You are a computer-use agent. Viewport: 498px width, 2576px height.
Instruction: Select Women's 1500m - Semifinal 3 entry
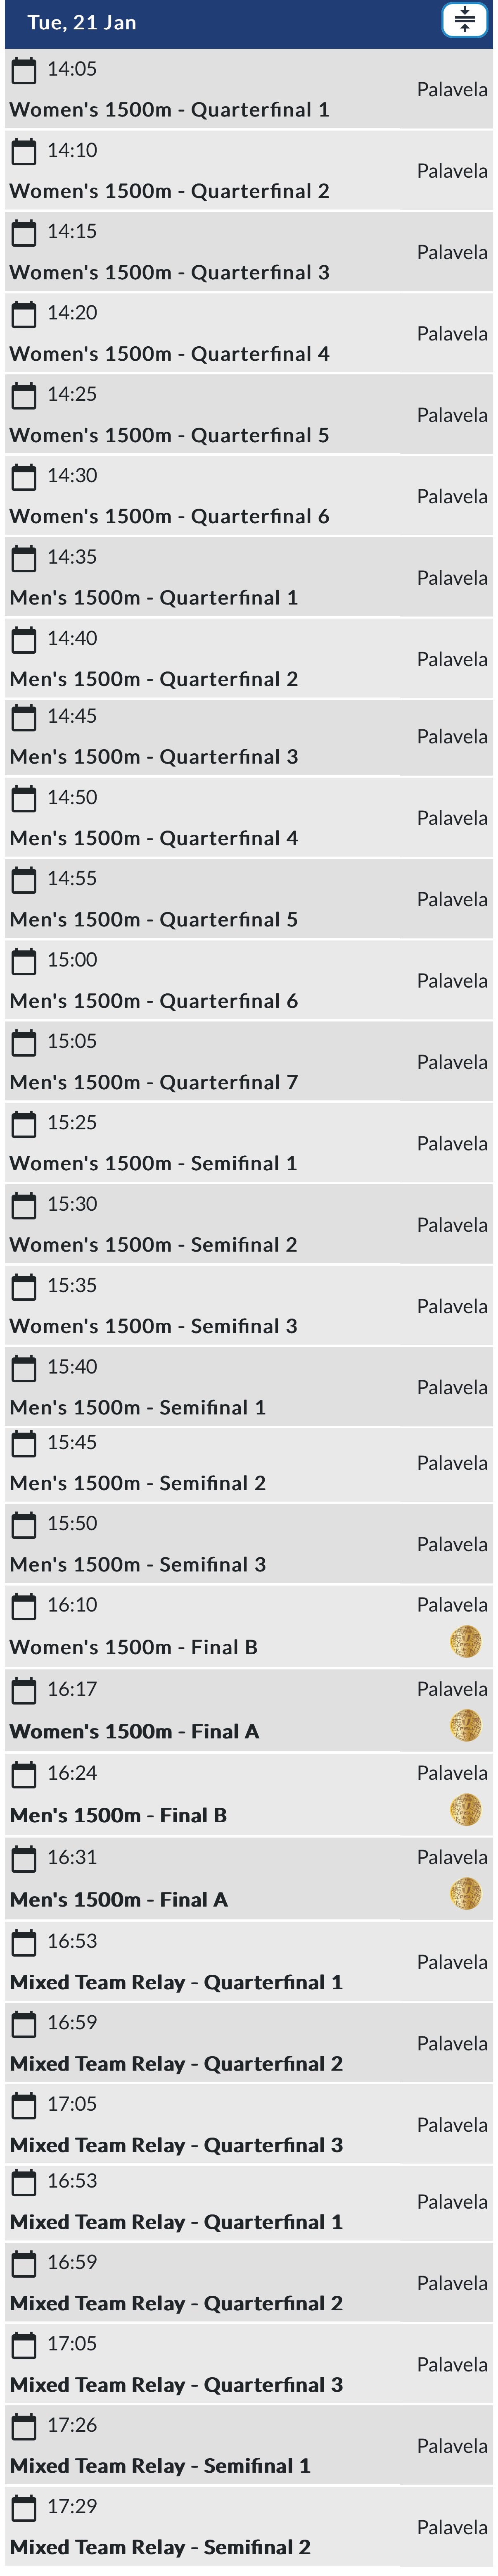[153, 1326]
